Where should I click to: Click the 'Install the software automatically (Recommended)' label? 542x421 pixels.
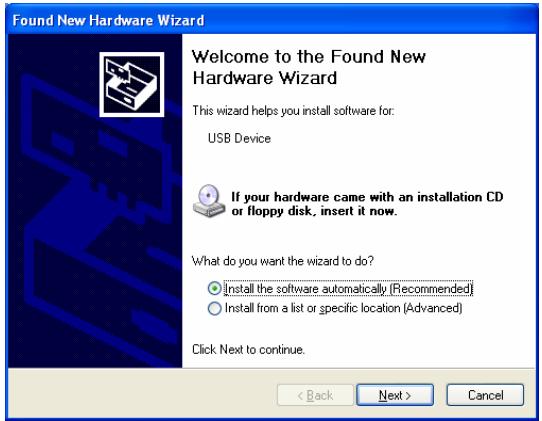coord(348,289)
